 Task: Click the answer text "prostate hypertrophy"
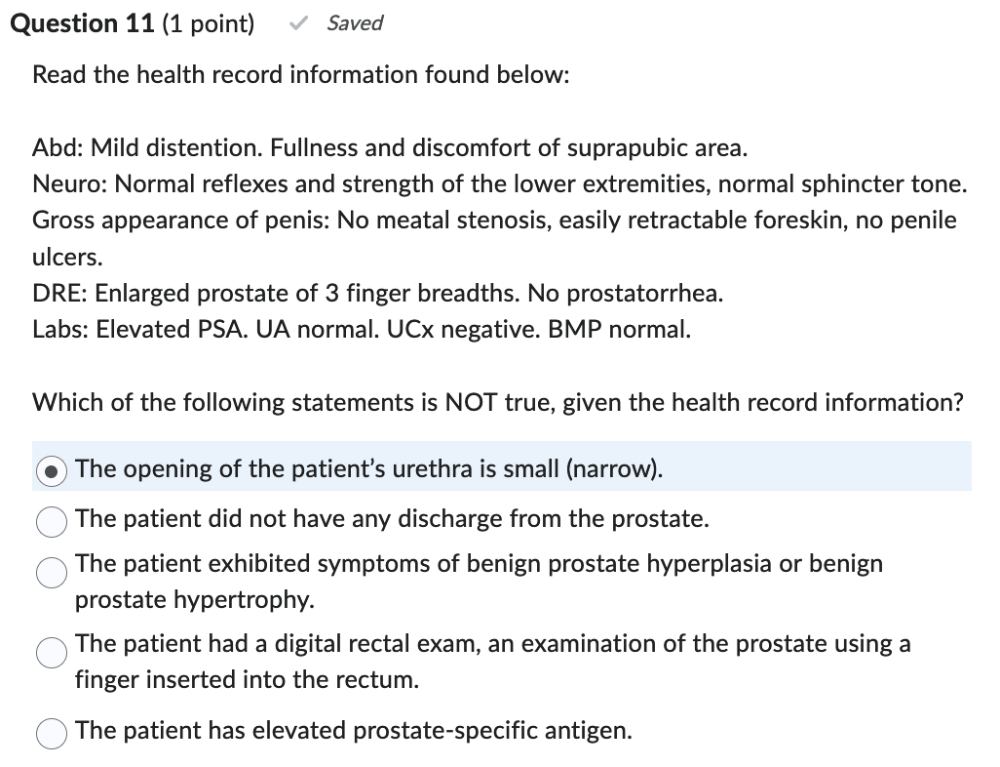coord(195,600)
